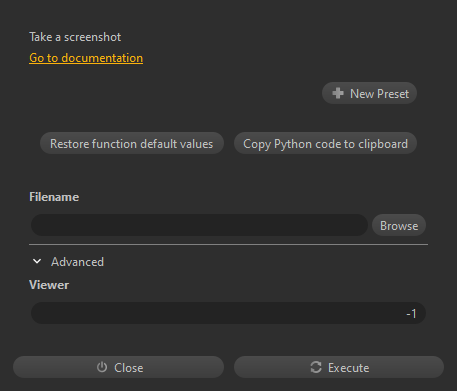Open the Go to documentation link
The height and width of the screenshot is (391, 457).
[x=86, y=58]
